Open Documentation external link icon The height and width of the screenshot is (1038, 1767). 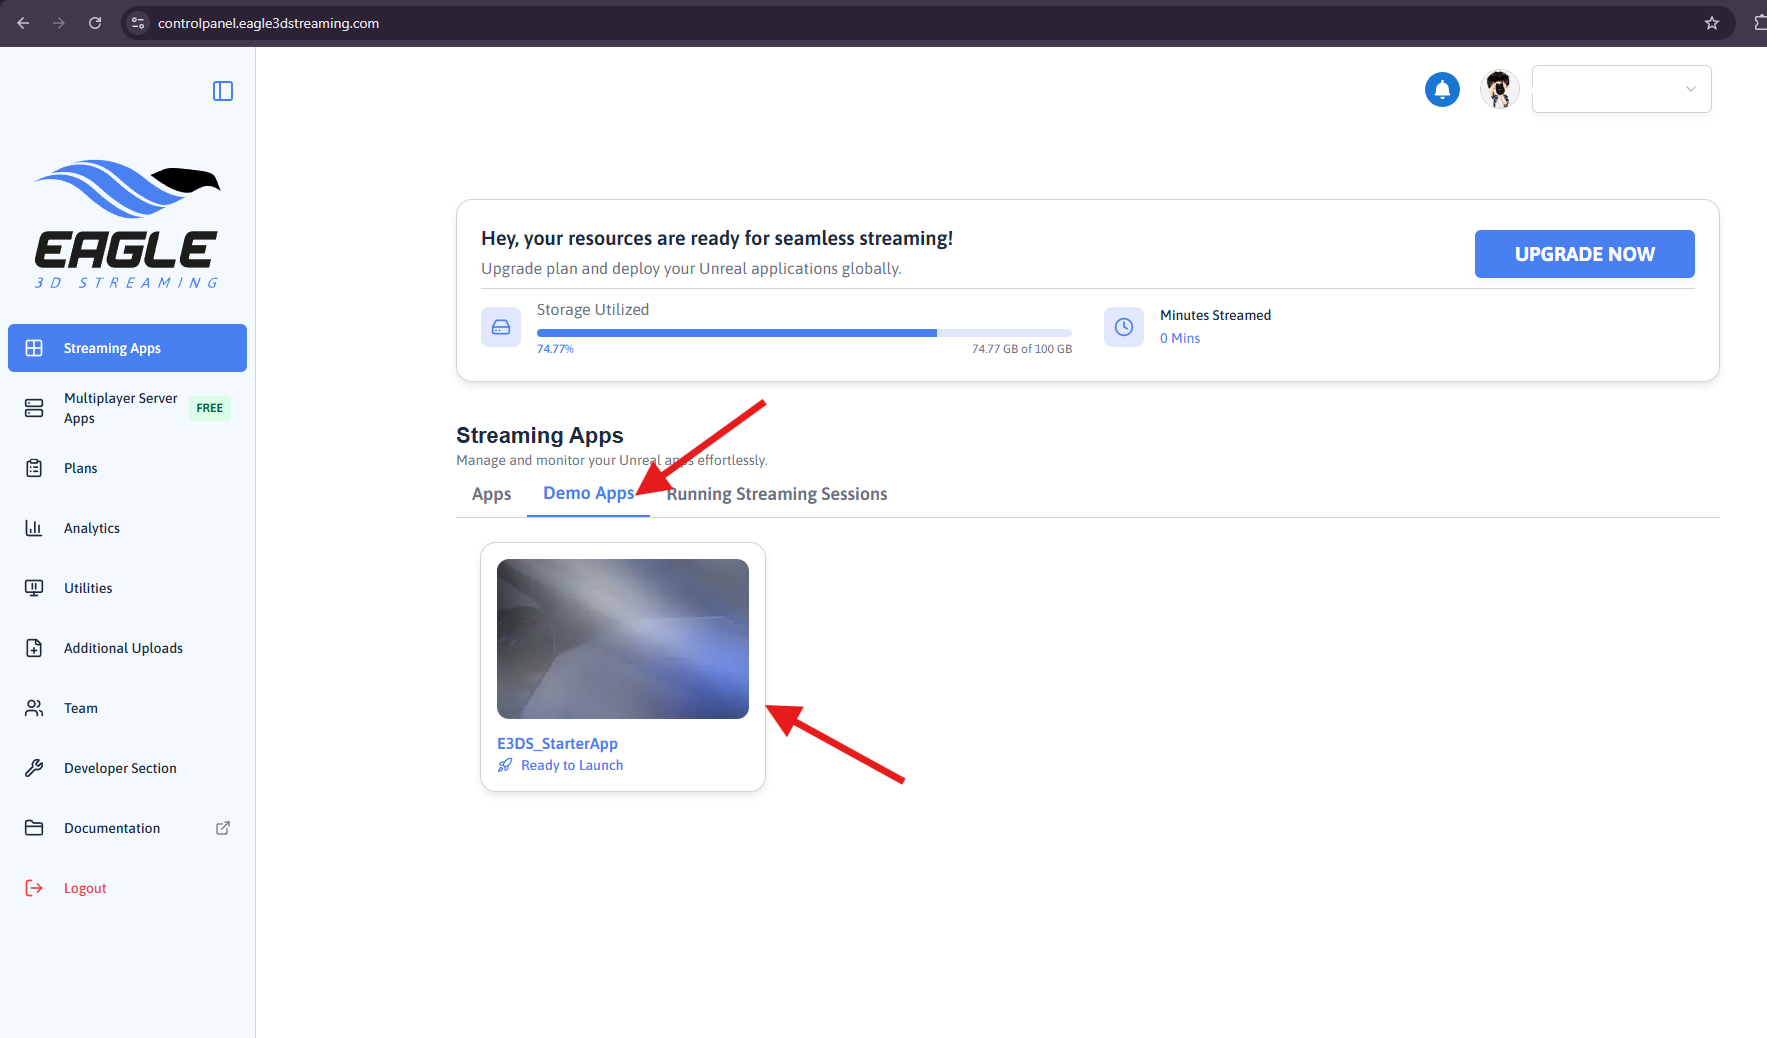[223, 828]
